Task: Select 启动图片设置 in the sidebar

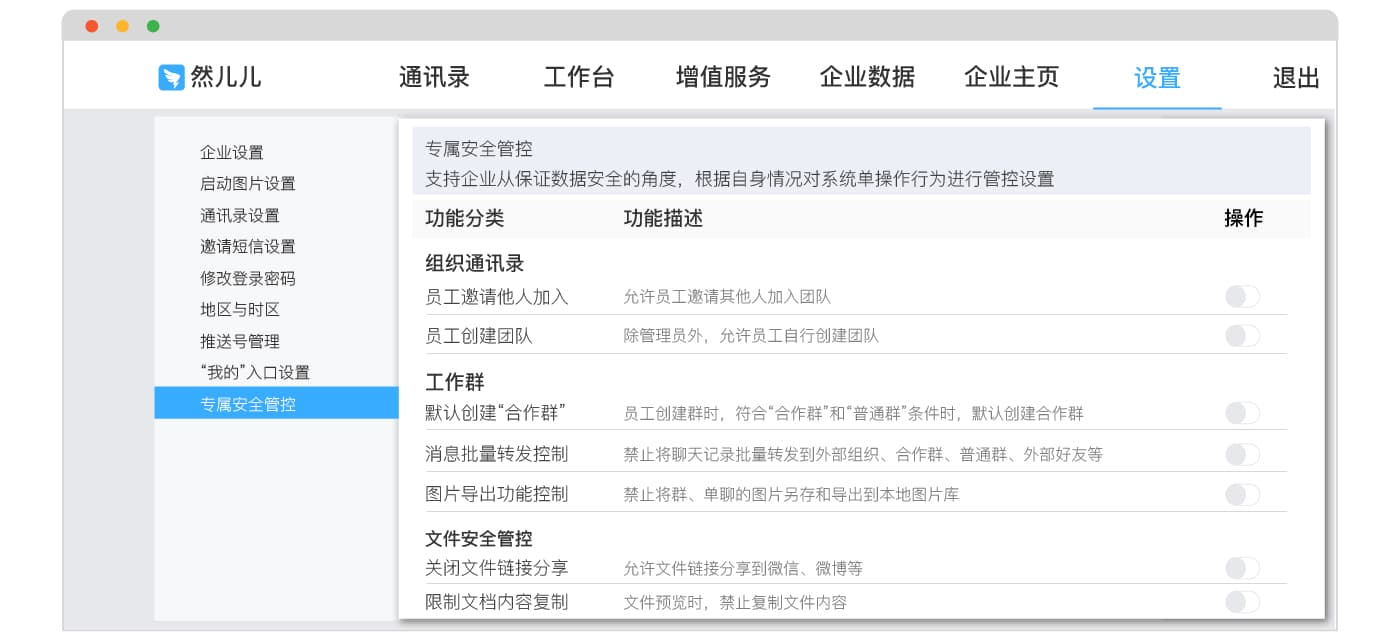Action: (248, 184)
